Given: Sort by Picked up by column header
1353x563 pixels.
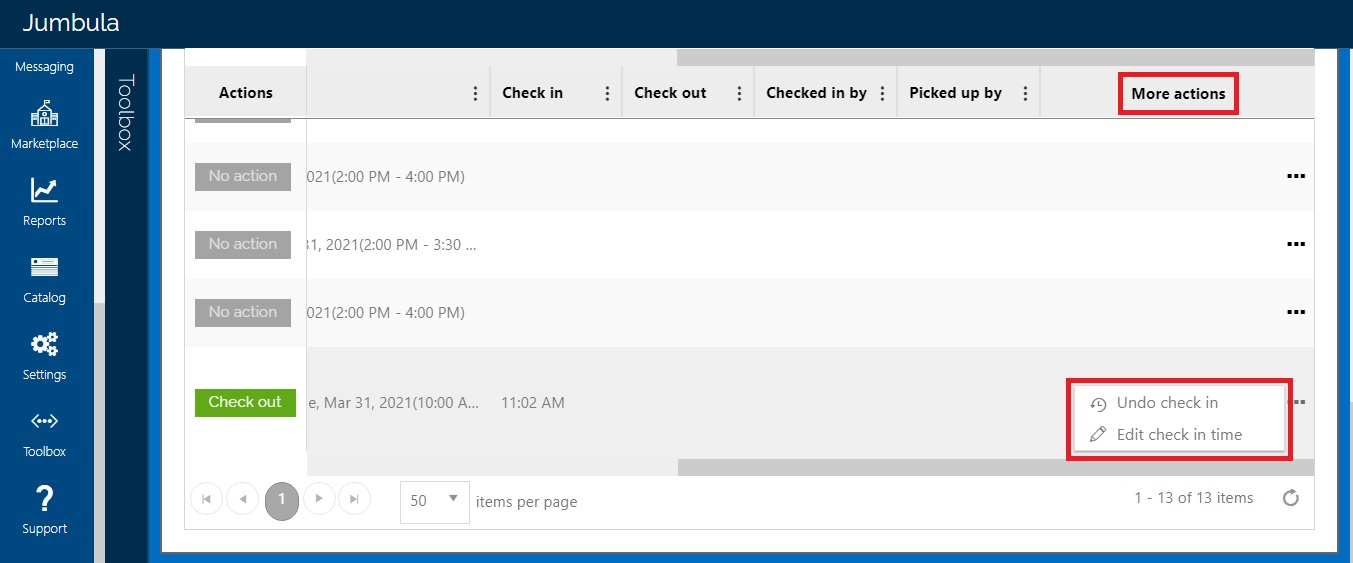Looking at the screenshot, I should [955, 93].
